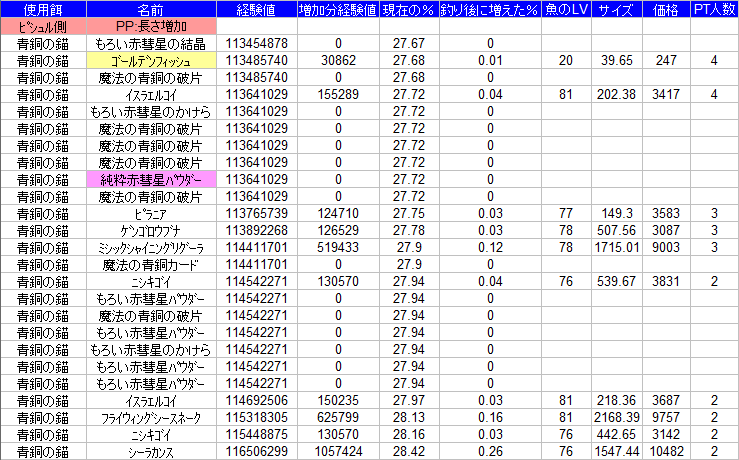Click the 魔法の青銅カード name cell

click(x=151, y=264)
